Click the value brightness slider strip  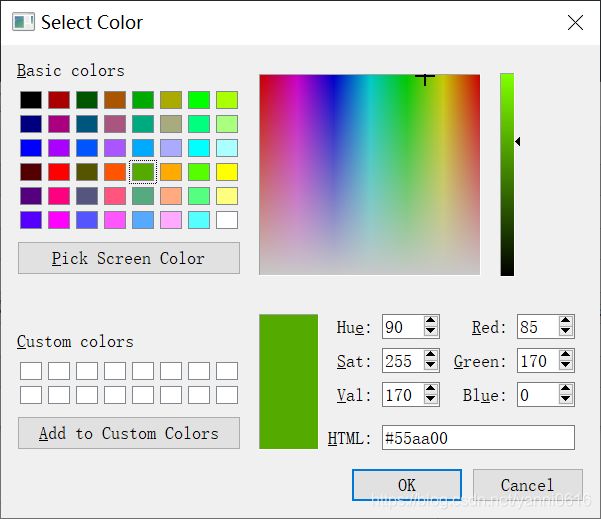(507, 174)
